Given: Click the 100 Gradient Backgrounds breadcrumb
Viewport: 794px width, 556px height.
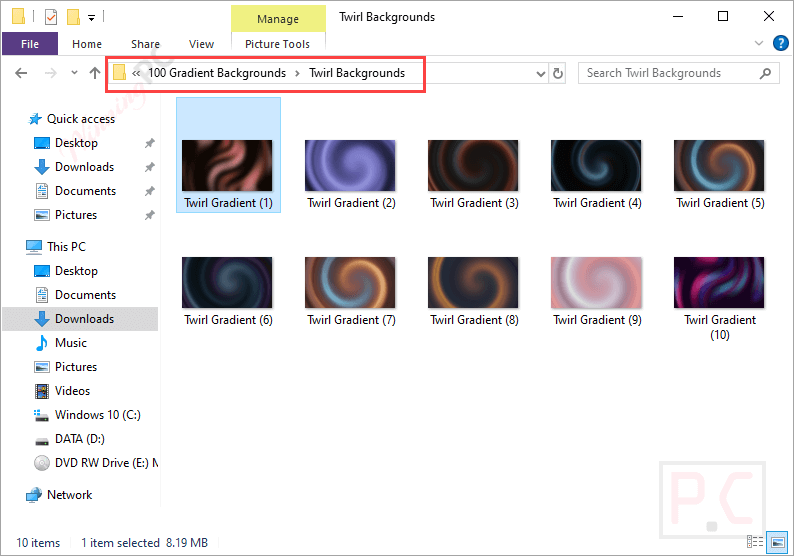Looking at the screenshot, I should coord(217,73).
